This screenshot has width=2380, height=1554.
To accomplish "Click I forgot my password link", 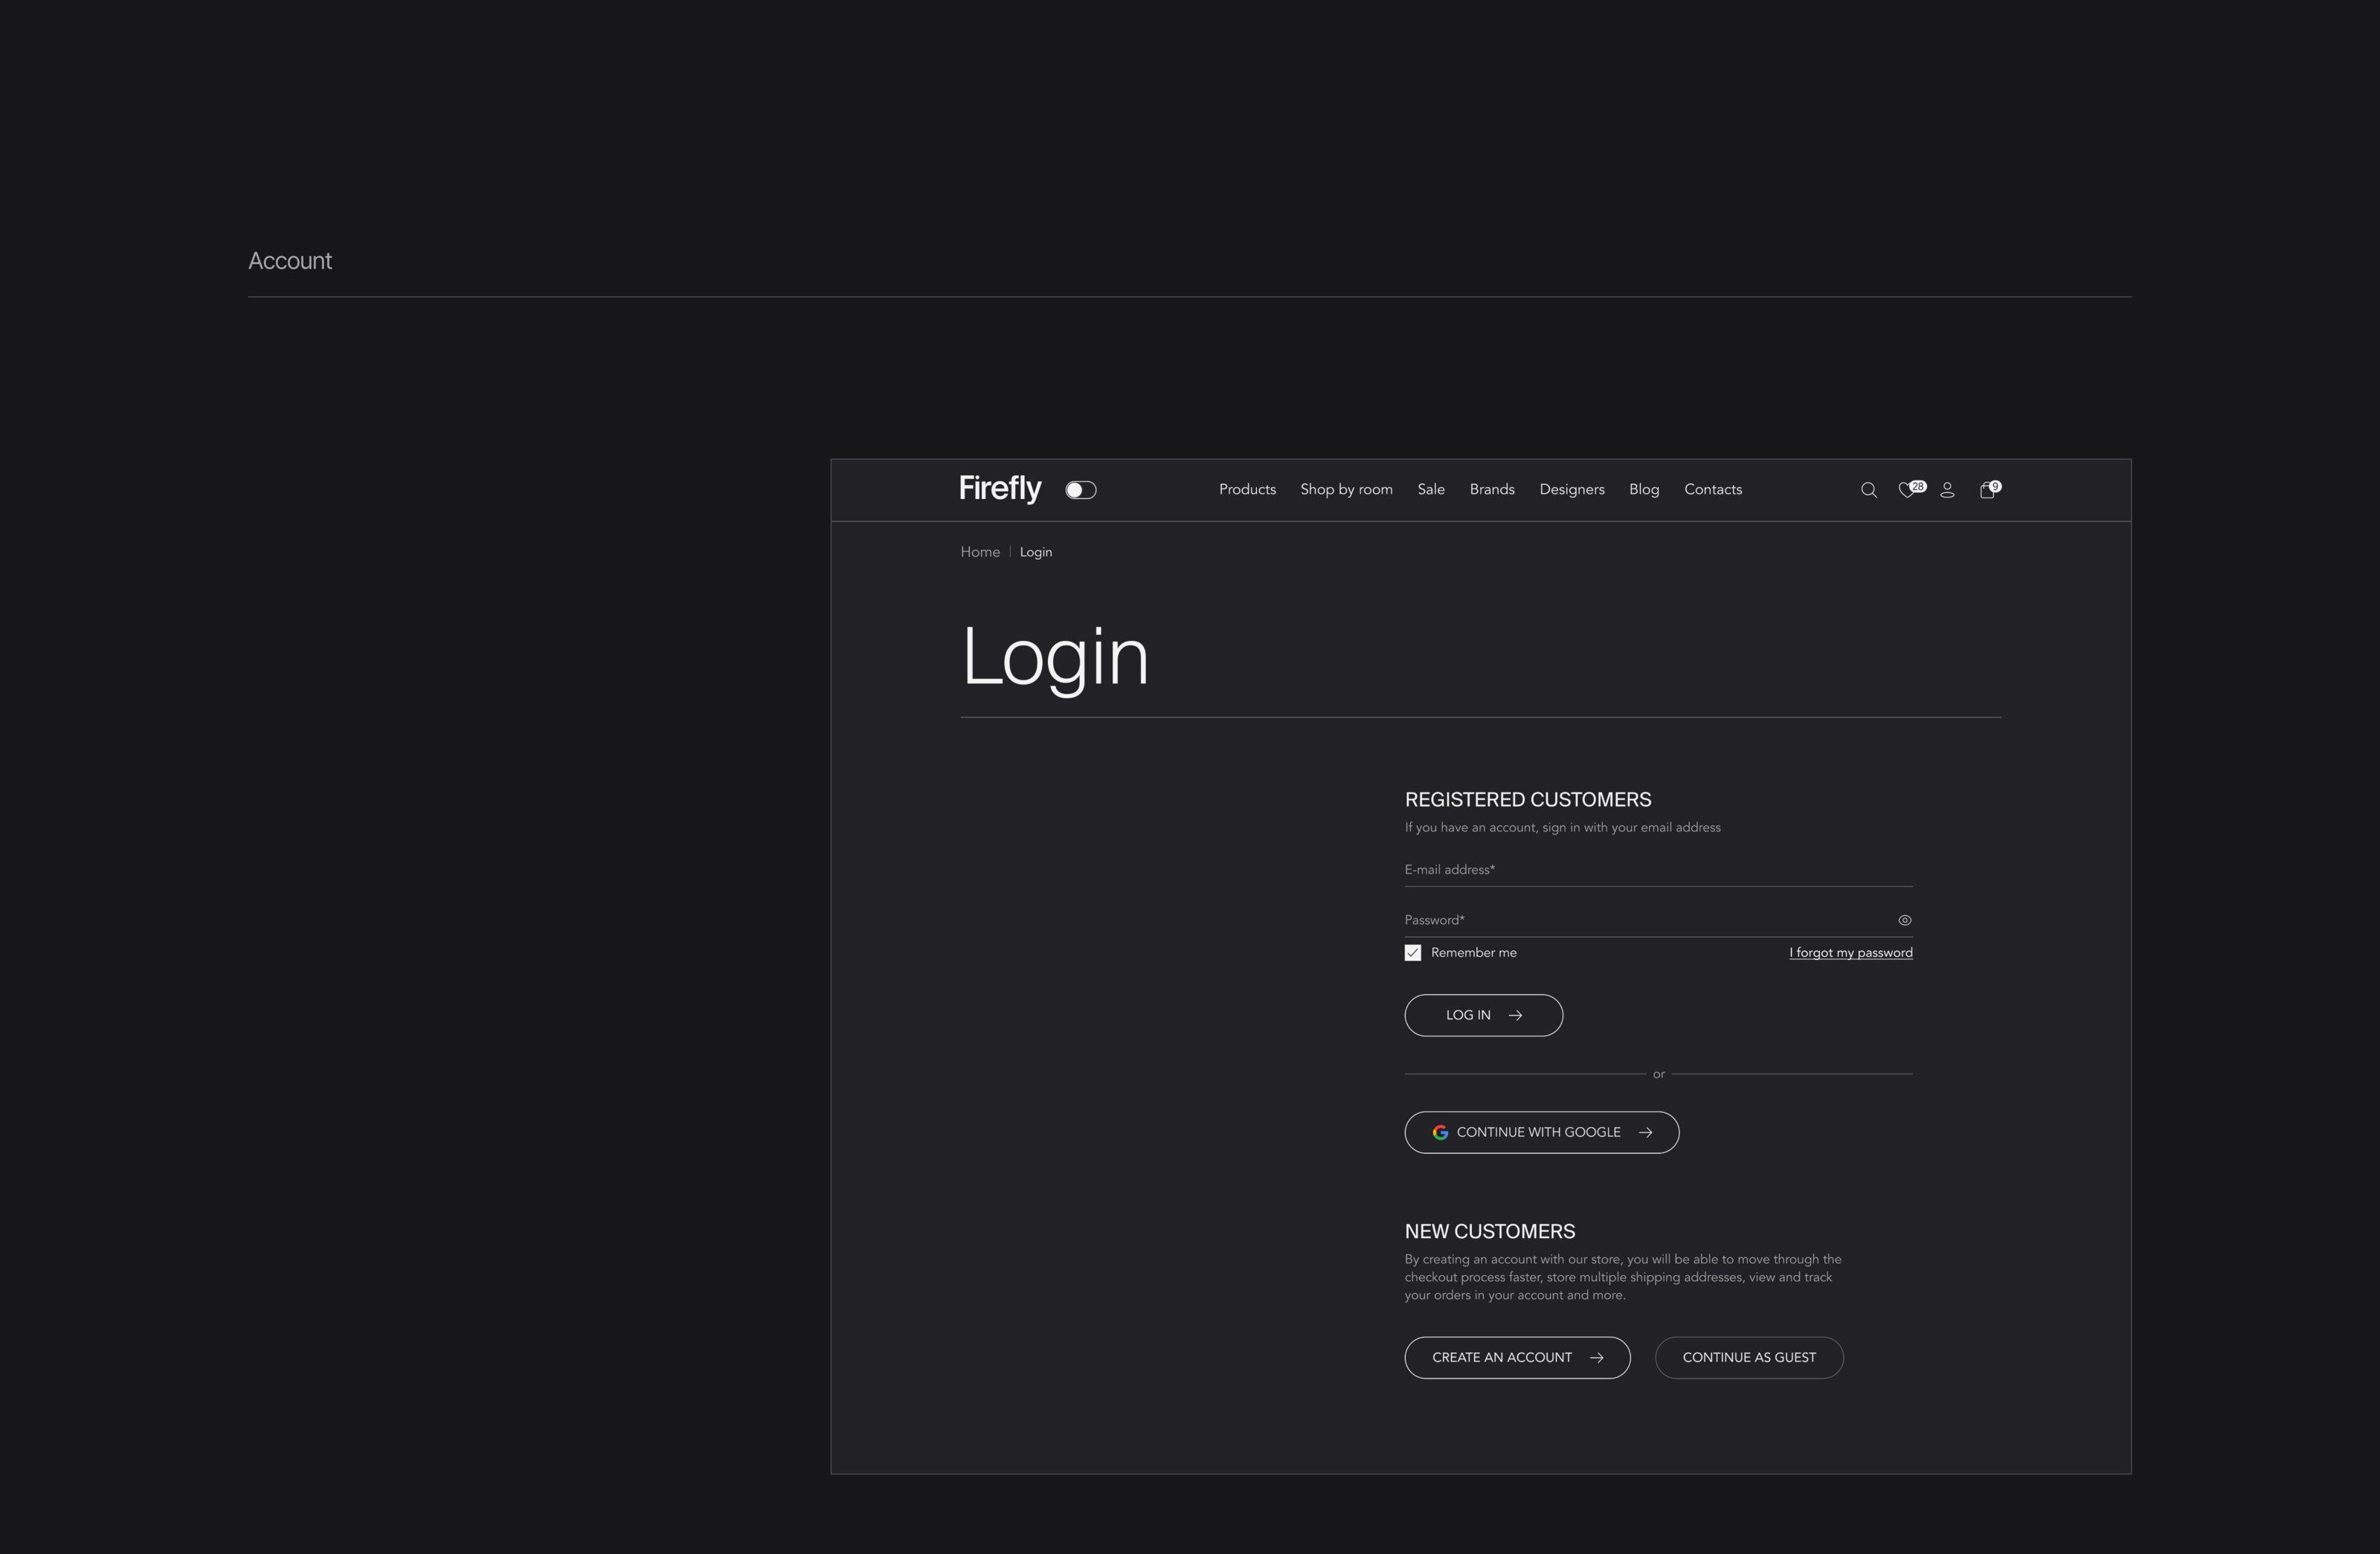I will pos(1850,953).
